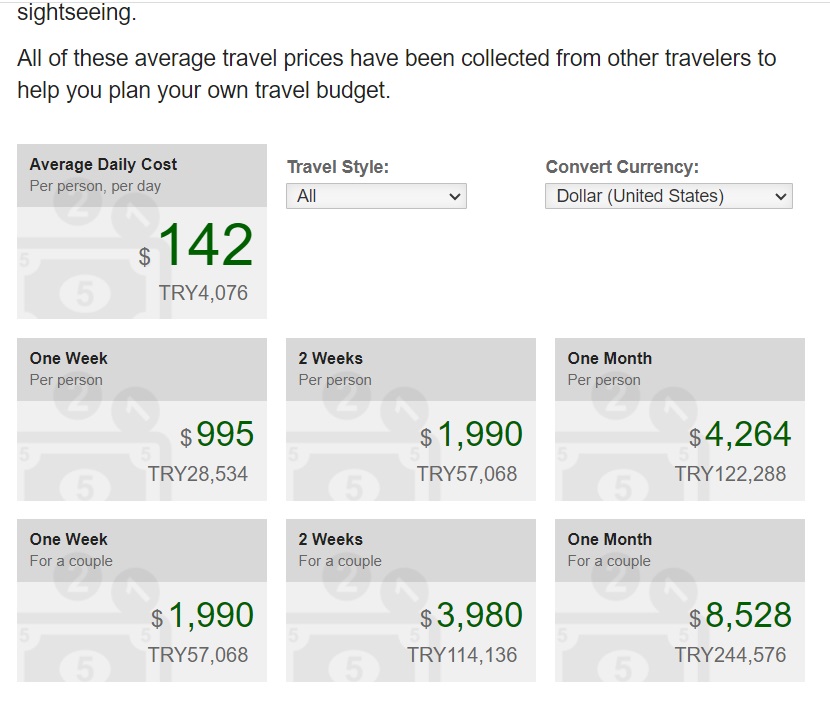Click the TRY244,576 amount
Screen dimensions: 830x703
730,655
